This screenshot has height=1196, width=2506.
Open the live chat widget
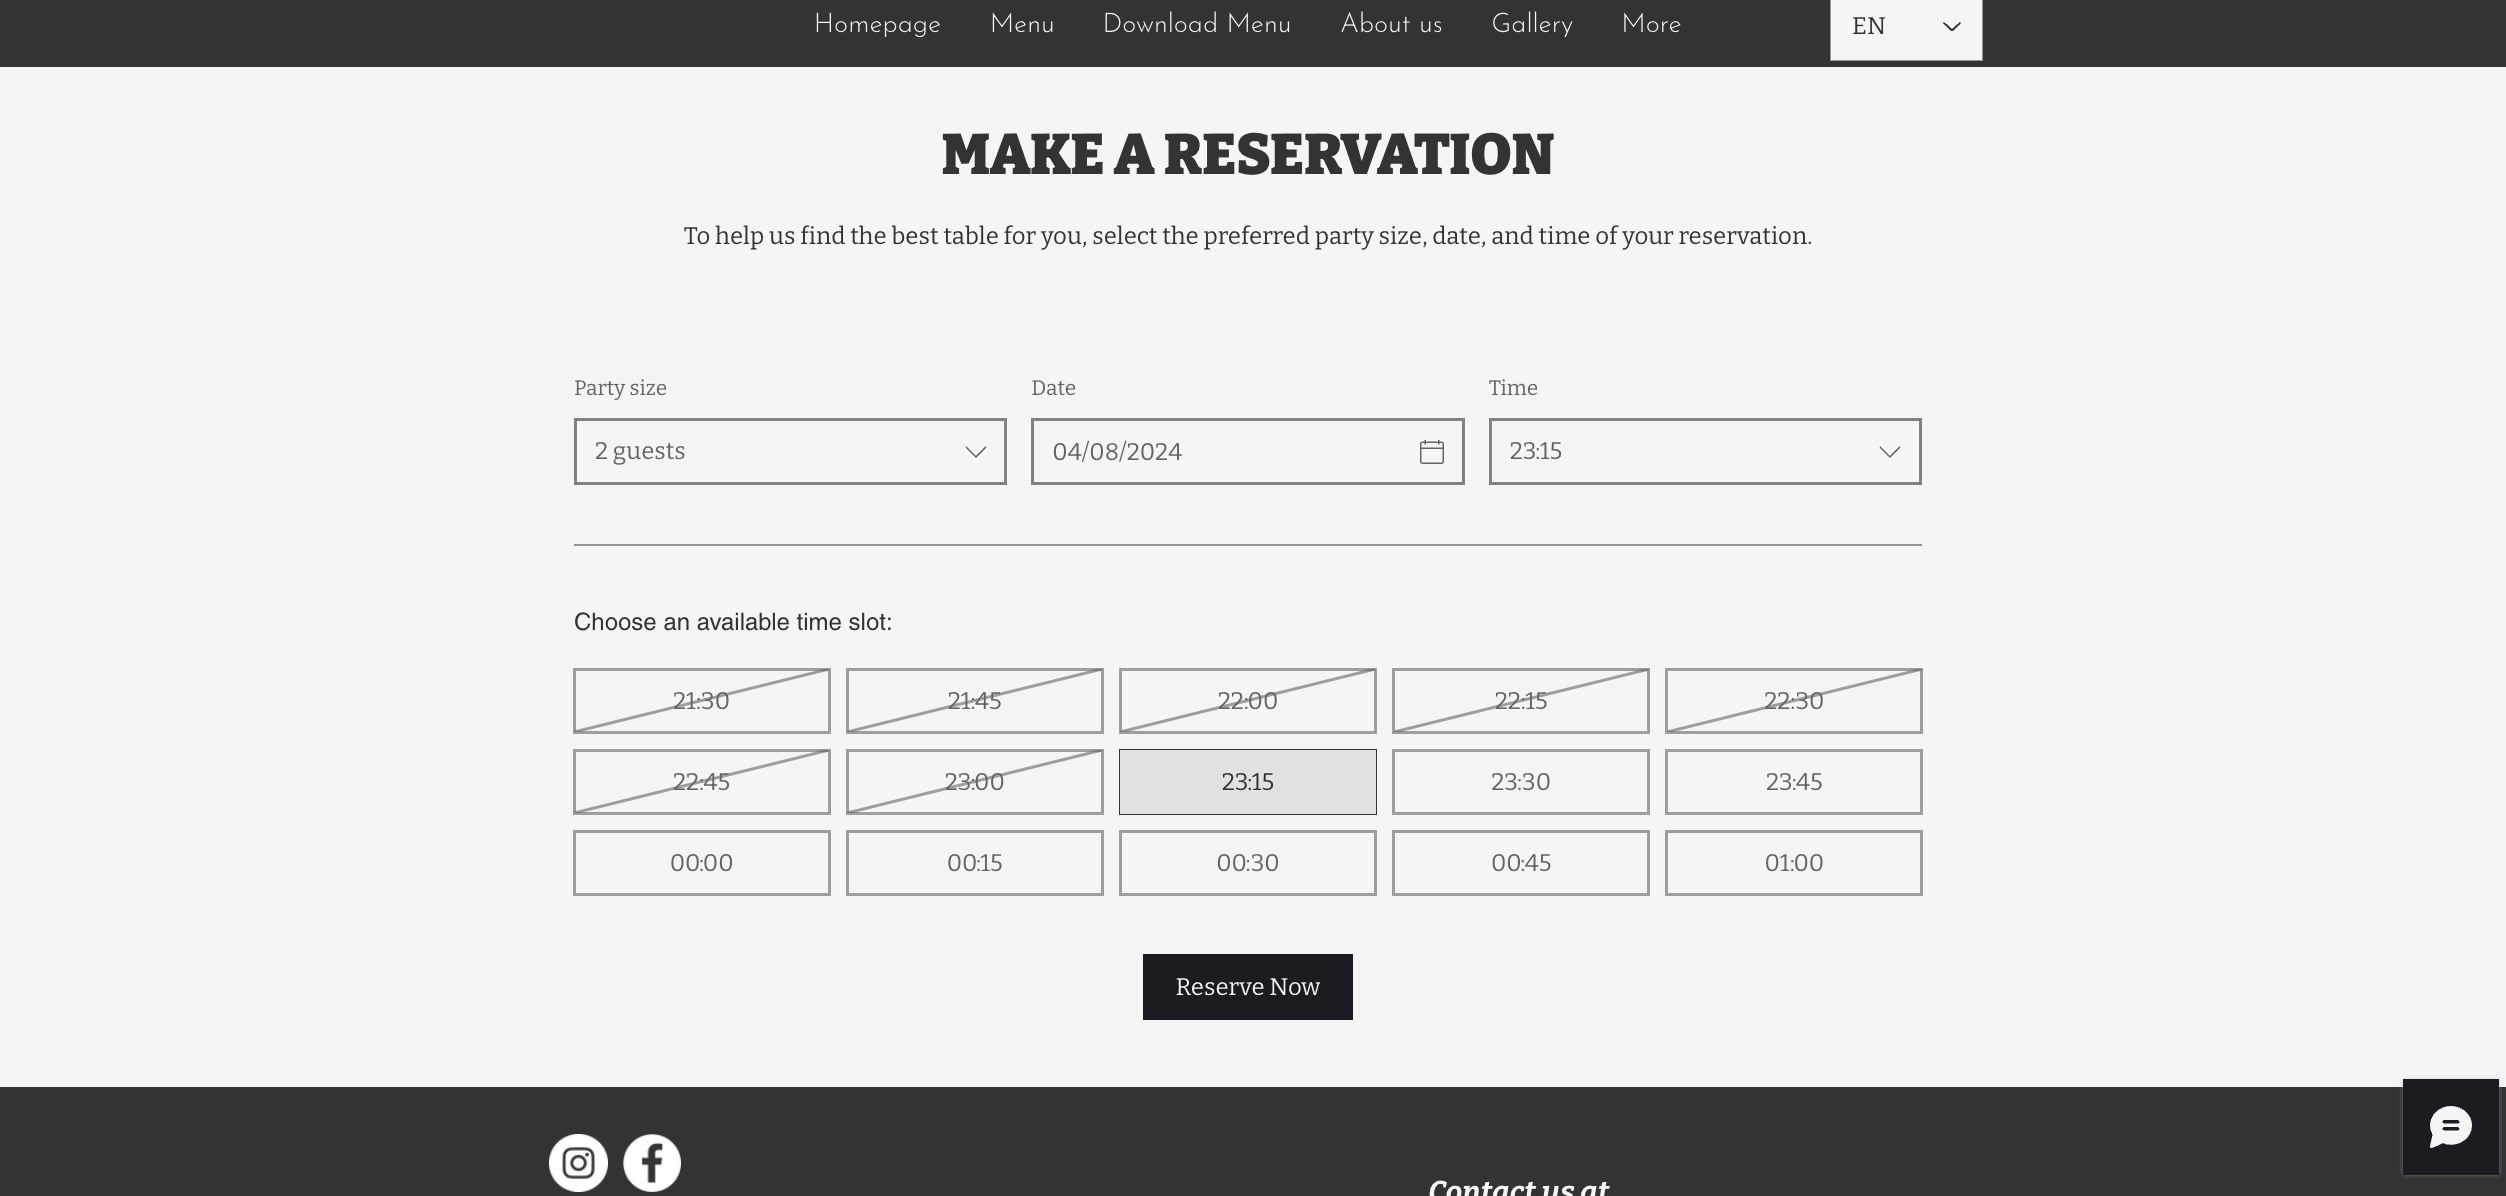point(2450,1127)
